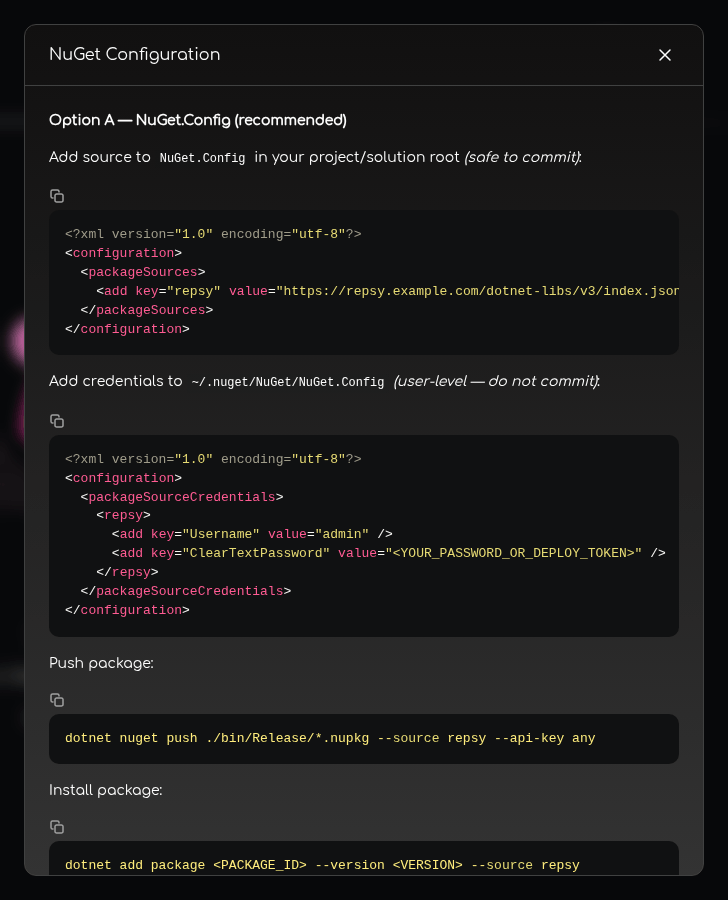
Task: Click the closing '</repsy>' tag line
Action: coord(127,572)
